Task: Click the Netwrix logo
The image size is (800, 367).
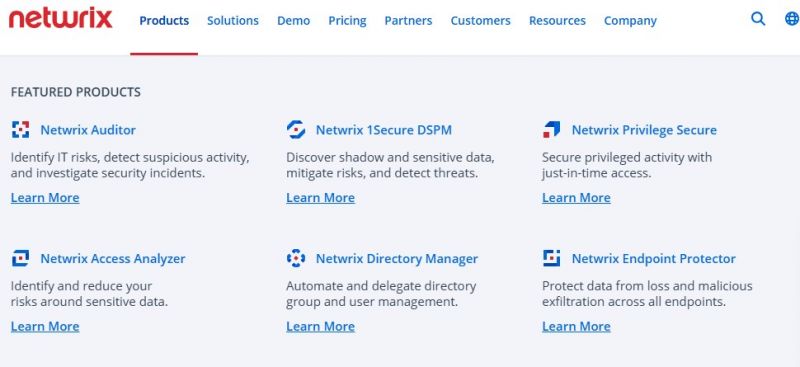Action: 61,19
